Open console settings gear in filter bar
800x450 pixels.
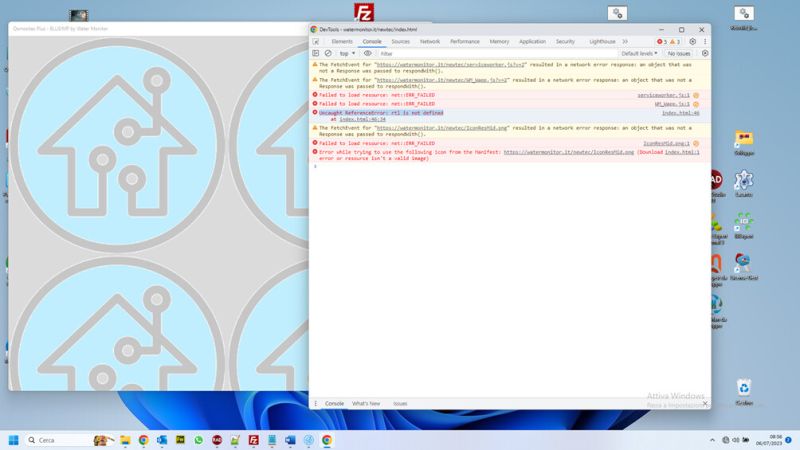[x=705, y=53]
